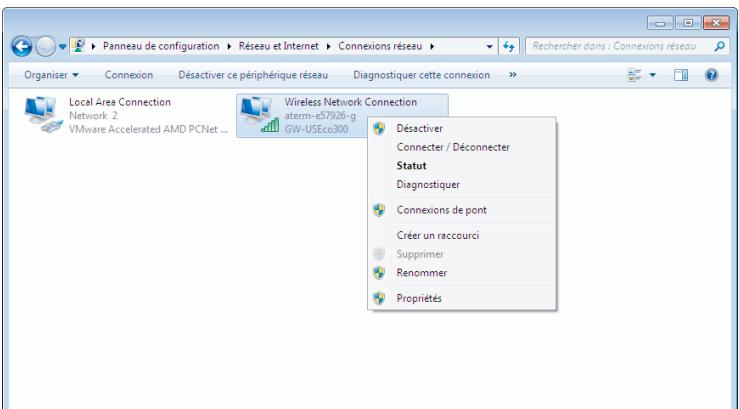This screenshot has width=739, height=409.
Task: Select the Wireless Network Connection icon
Action: point(260,115)
